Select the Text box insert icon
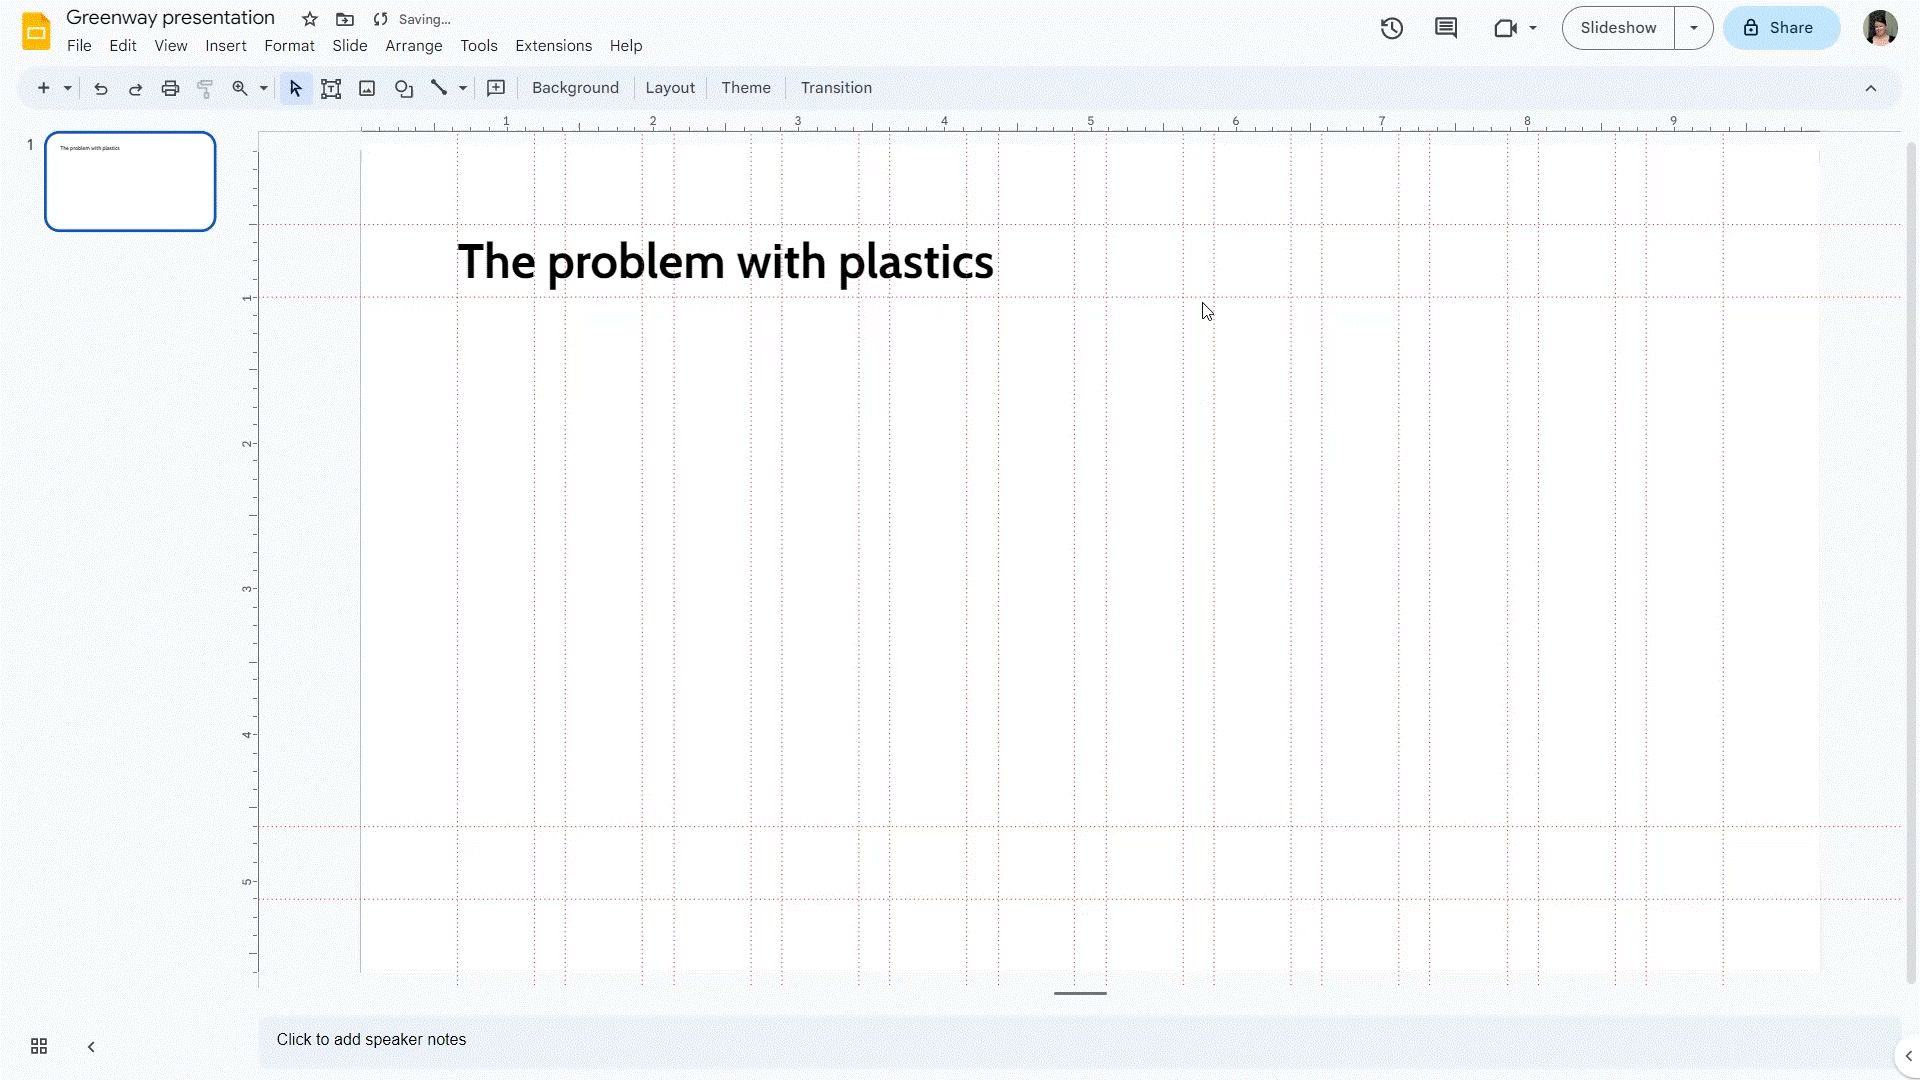 coord(331,87)
